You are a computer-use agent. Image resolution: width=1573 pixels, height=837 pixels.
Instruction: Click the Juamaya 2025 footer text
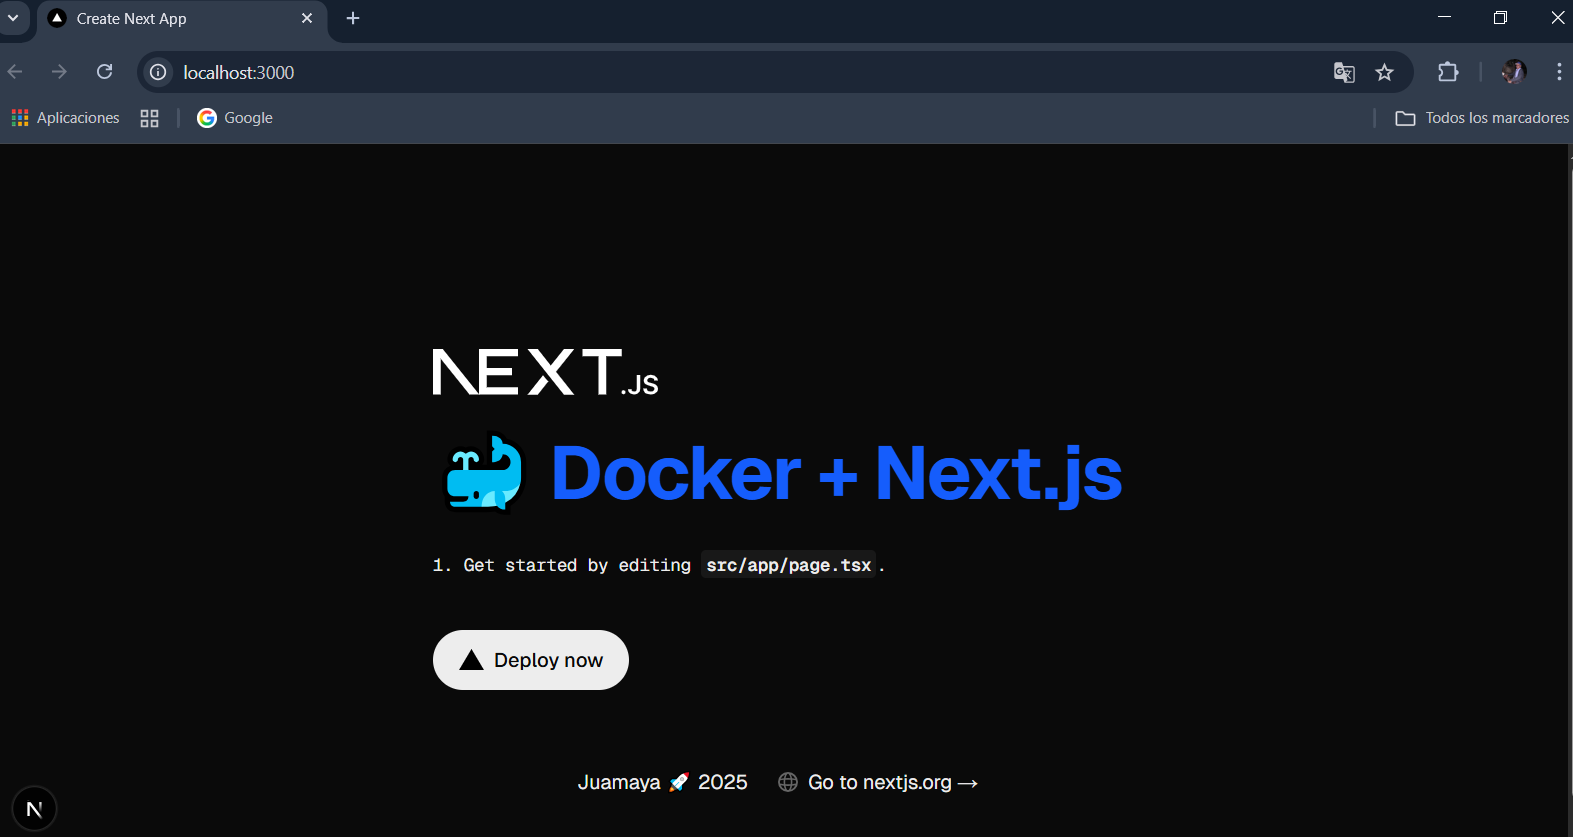(663, 782)
